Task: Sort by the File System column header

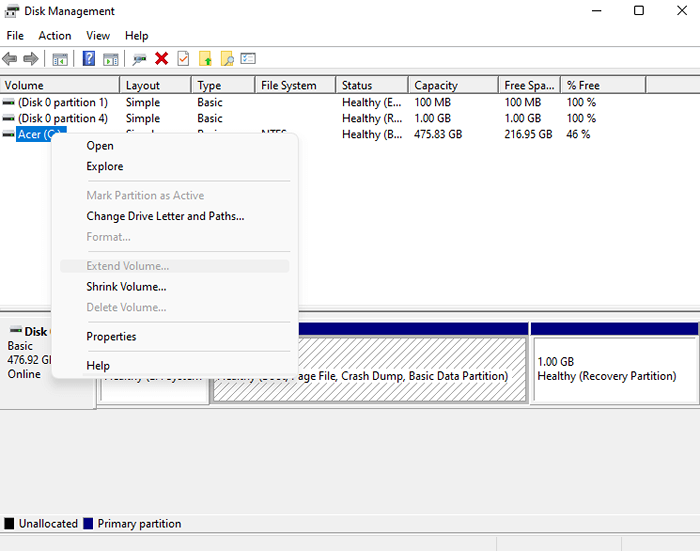Action: tap(295, 85)
